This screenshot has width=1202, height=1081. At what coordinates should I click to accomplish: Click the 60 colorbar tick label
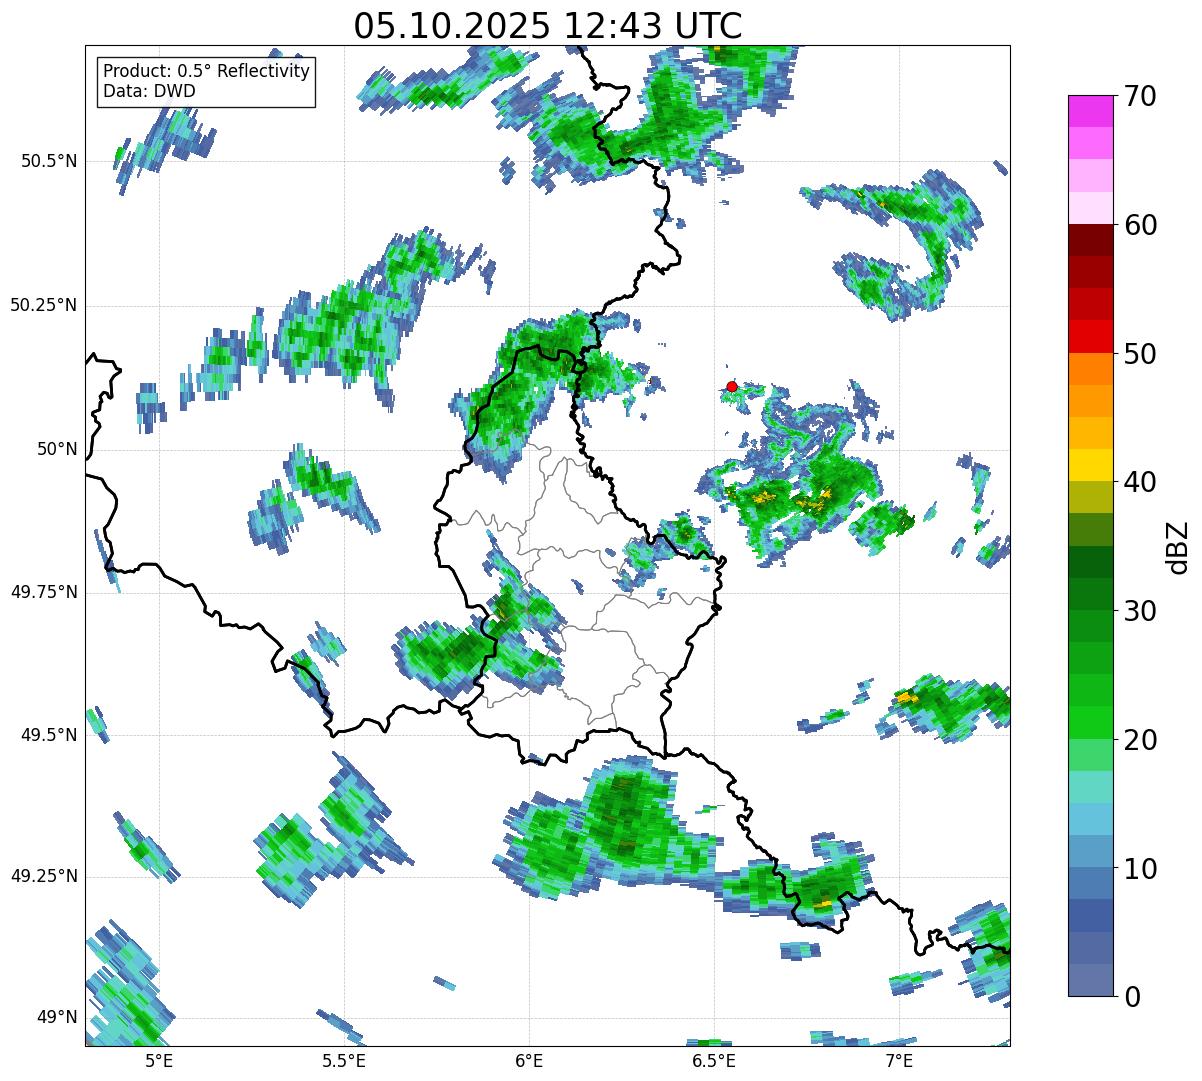tap(1139, 225)
